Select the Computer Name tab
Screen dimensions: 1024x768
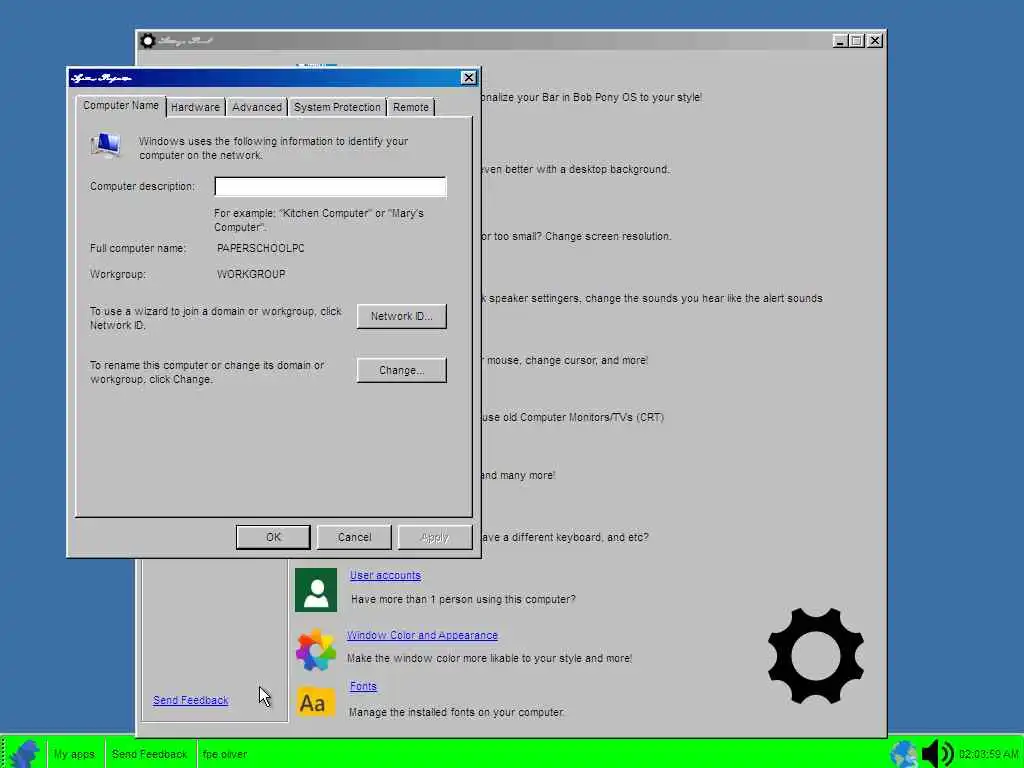[x=121, y=106]
